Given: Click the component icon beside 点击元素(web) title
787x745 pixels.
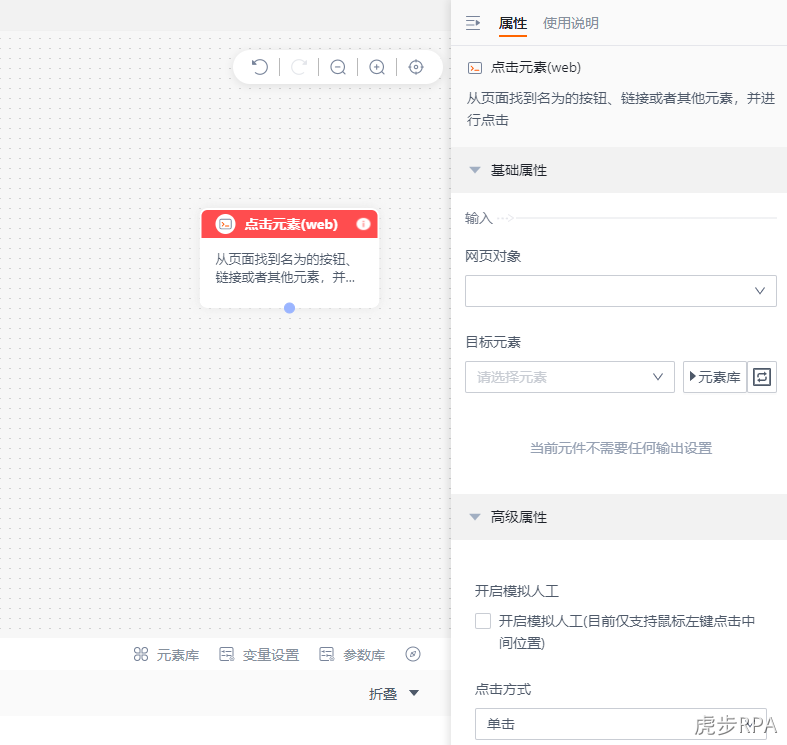Looking at the screenshot, I should 475,68.
